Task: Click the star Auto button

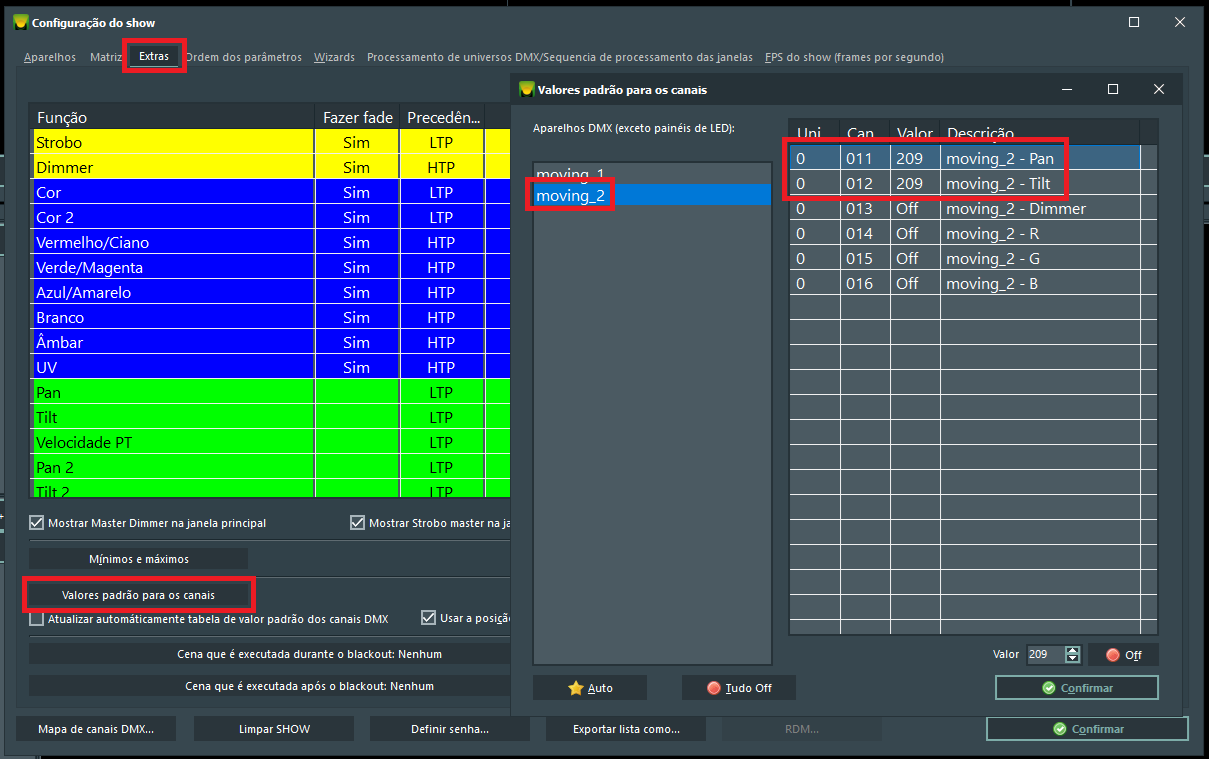Action: [x=589, y=688]
